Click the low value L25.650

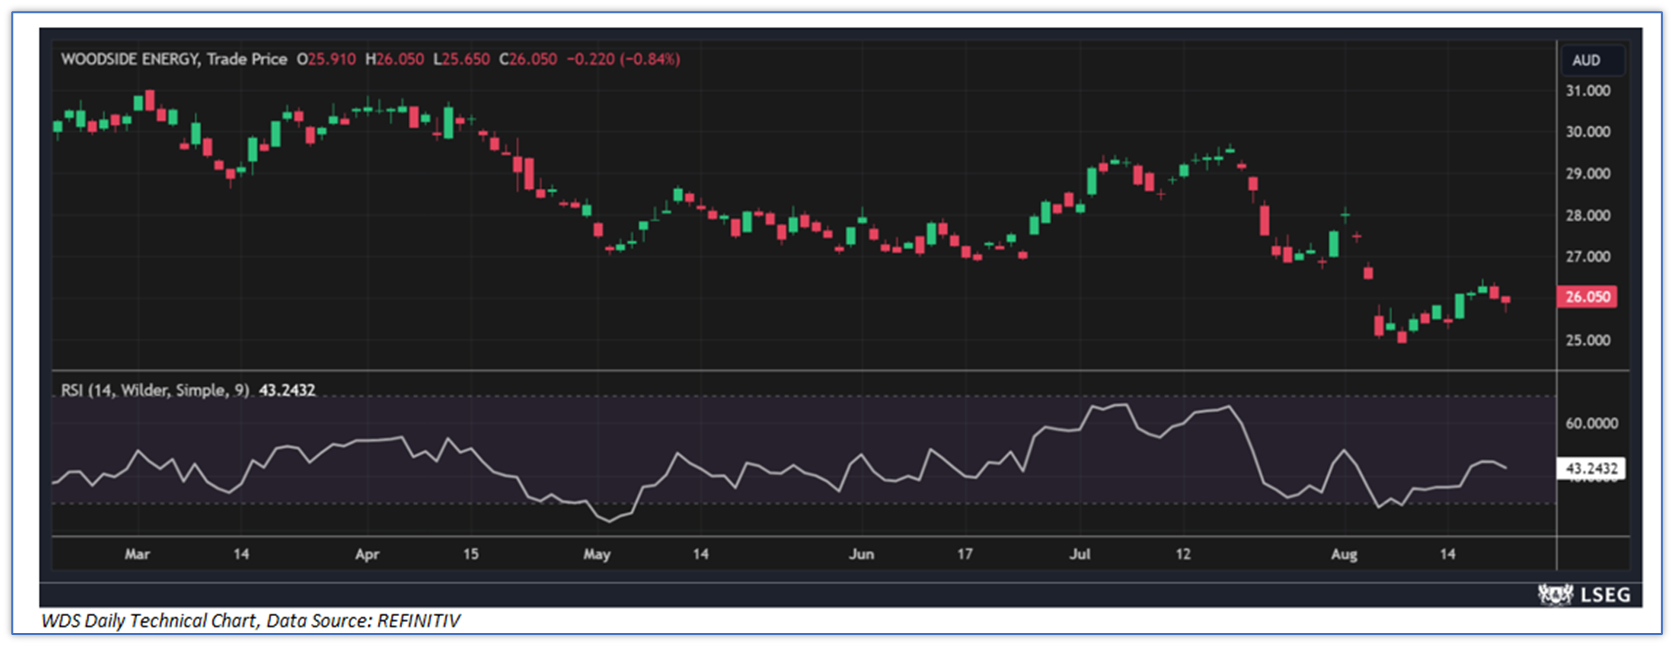(461, 59)
